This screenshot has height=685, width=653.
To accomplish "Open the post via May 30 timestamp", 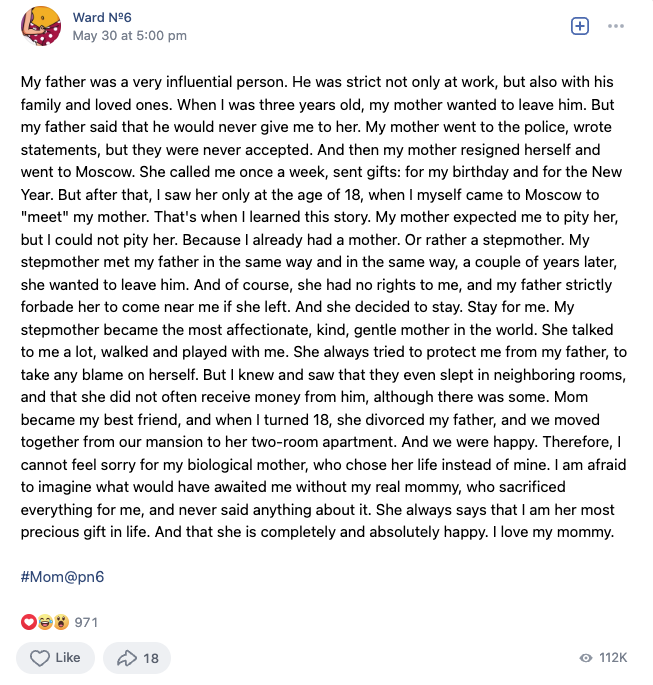I will click(x=129, y=36).
